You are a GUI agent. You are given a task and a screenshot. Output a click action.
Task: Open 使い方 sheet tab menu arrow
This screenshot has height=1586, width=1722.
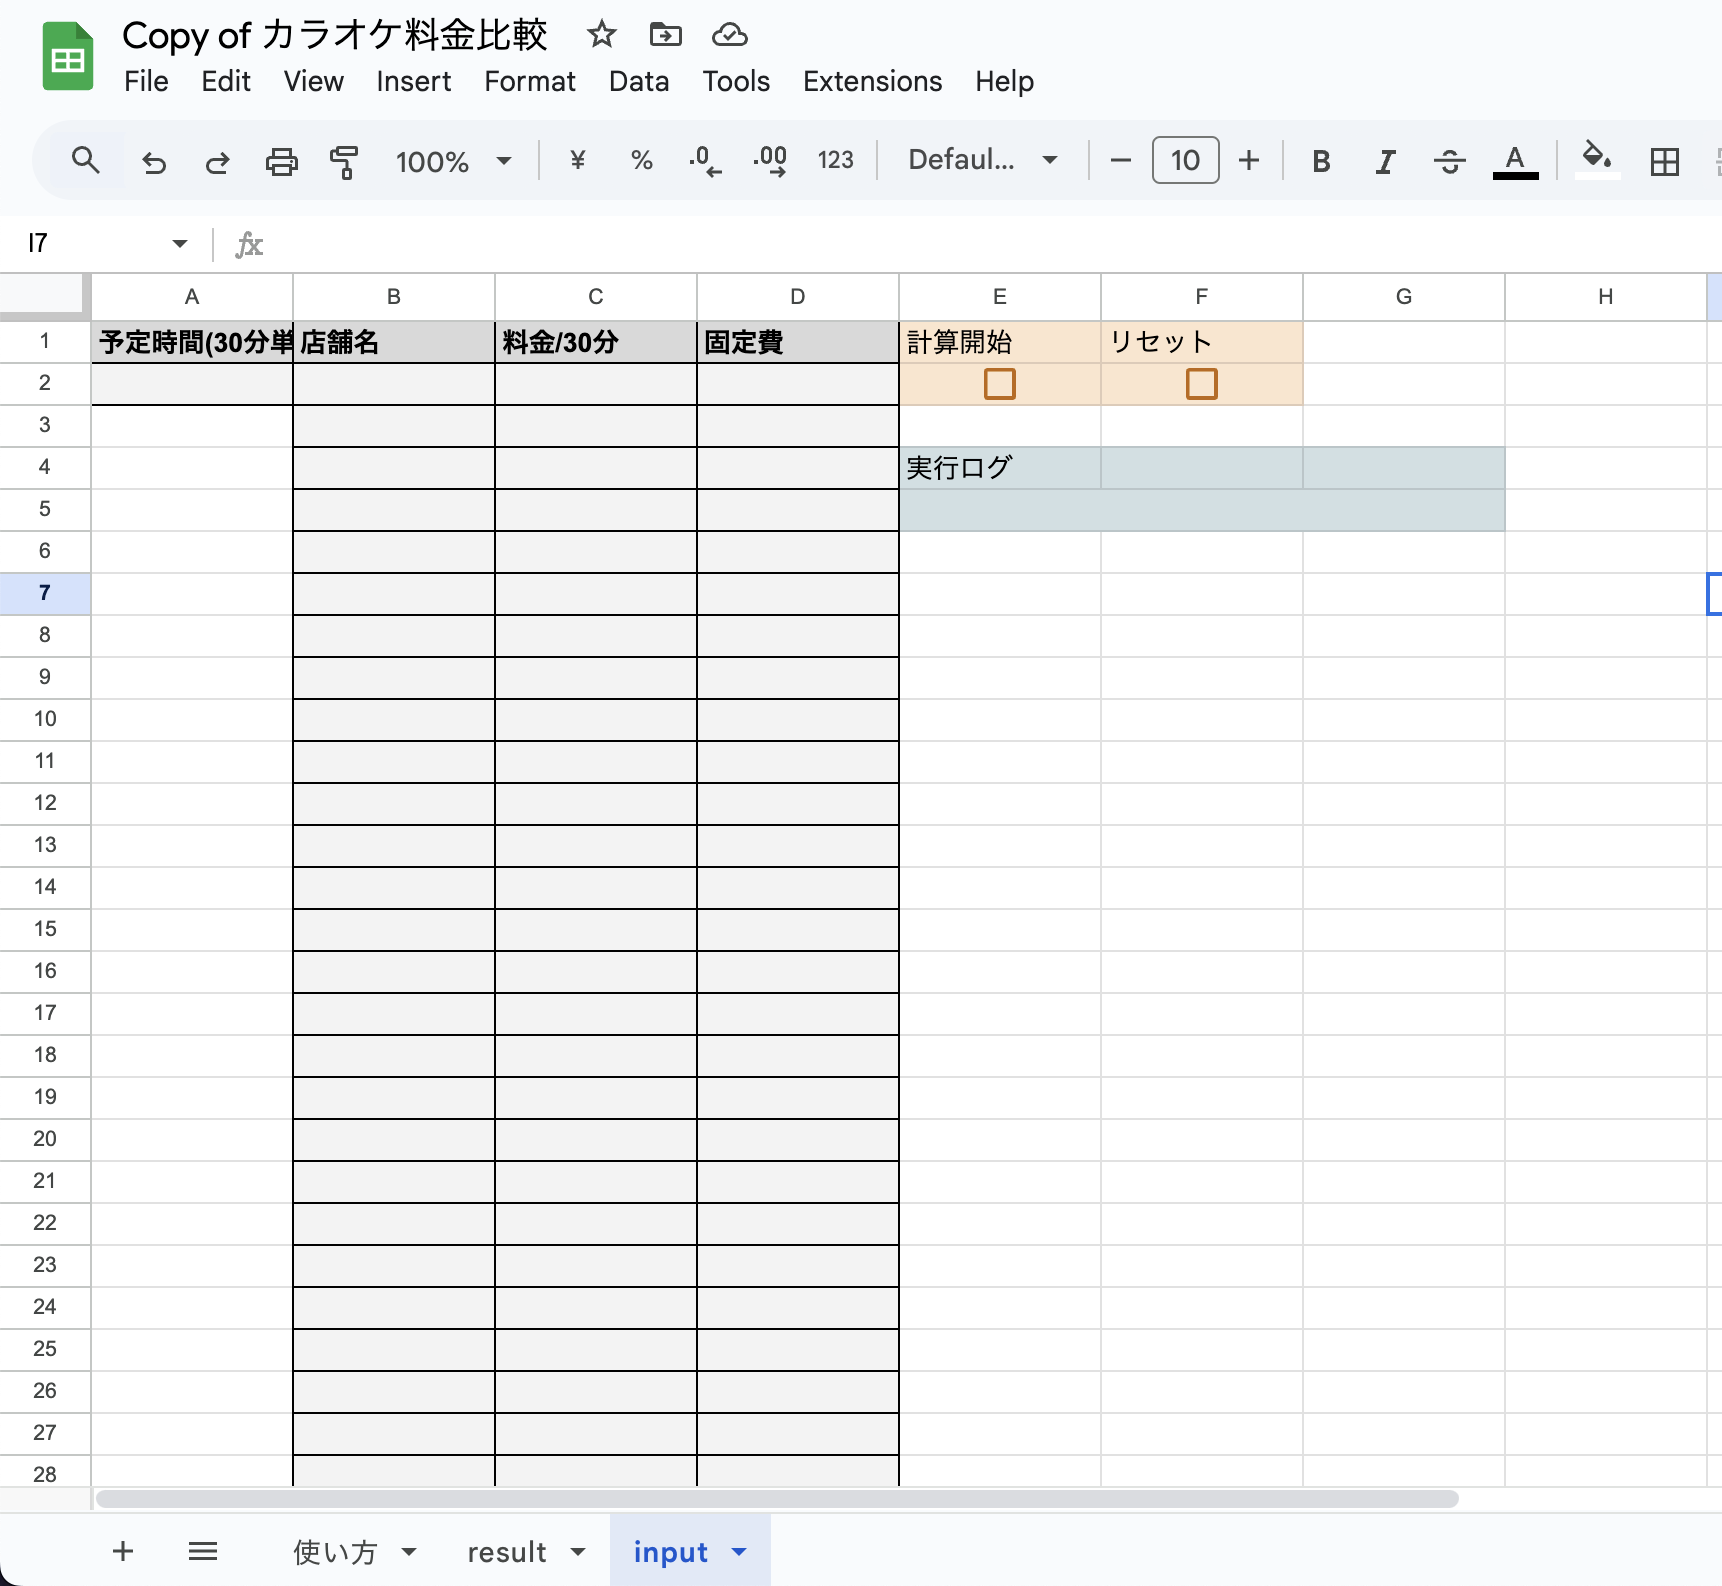coord(409,1552)
